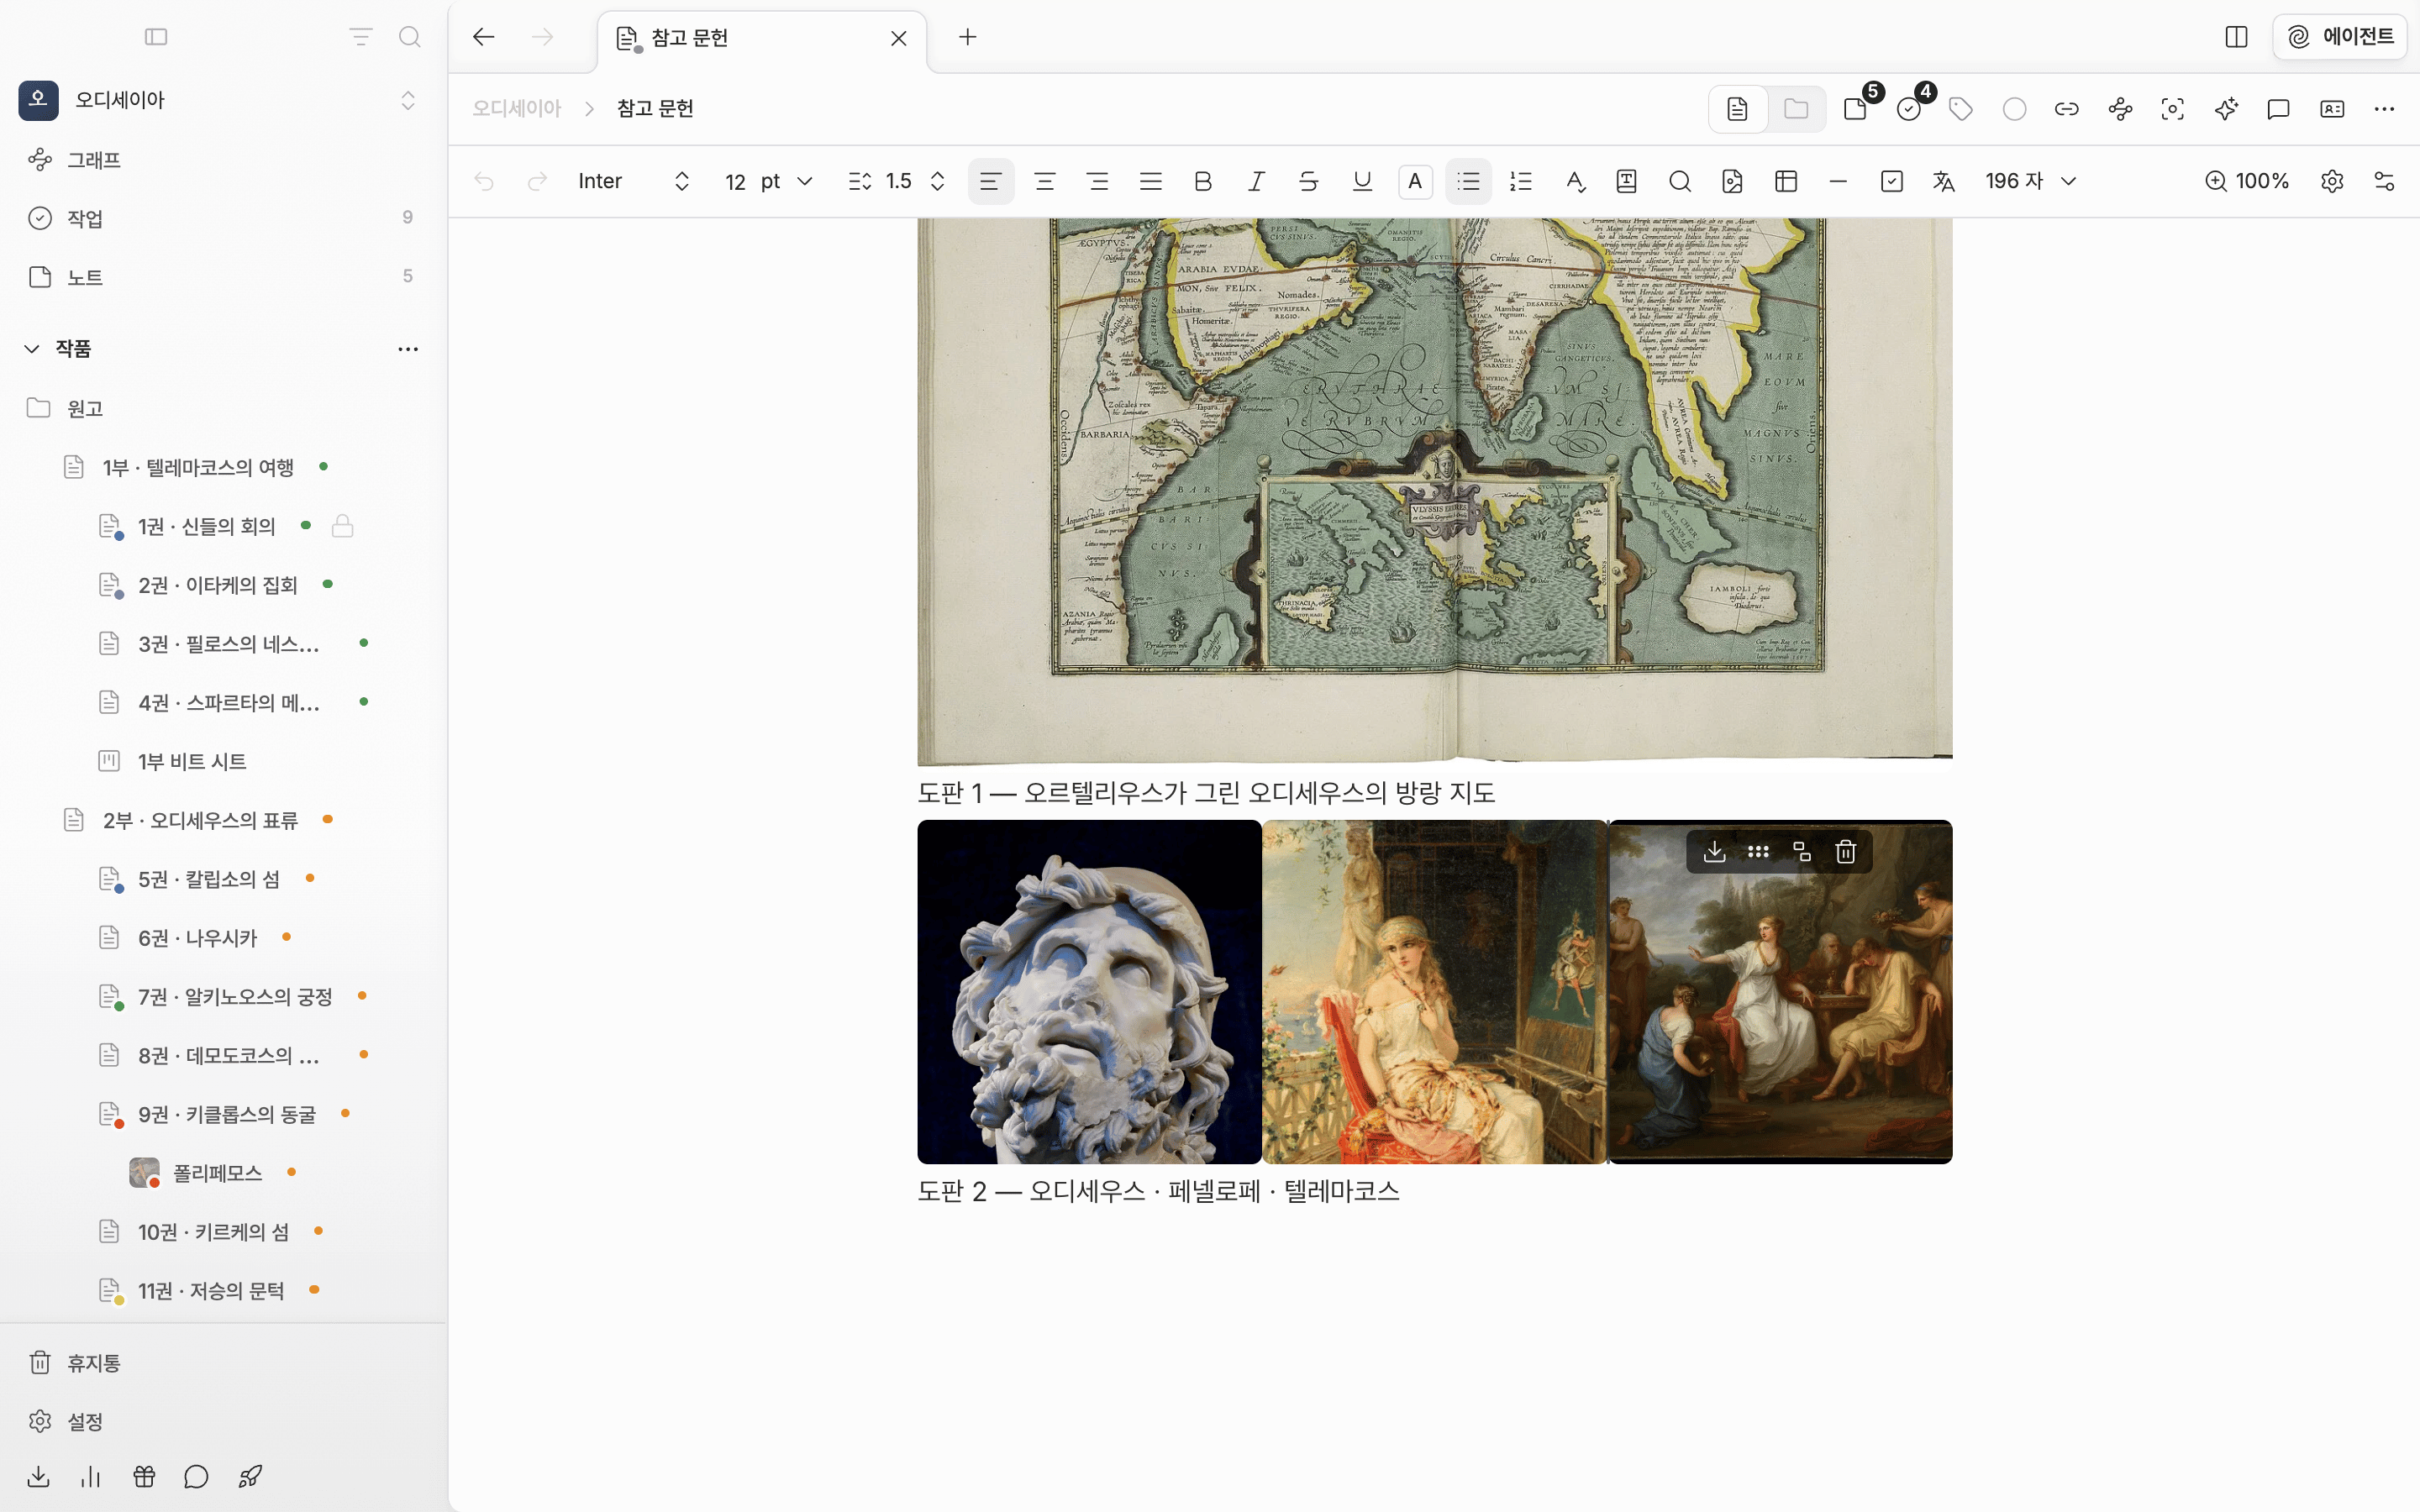Insert a table from toolbar
Viewport: 2420px width, 1512px height.
pyautogui.click(x=1786, y=181)
